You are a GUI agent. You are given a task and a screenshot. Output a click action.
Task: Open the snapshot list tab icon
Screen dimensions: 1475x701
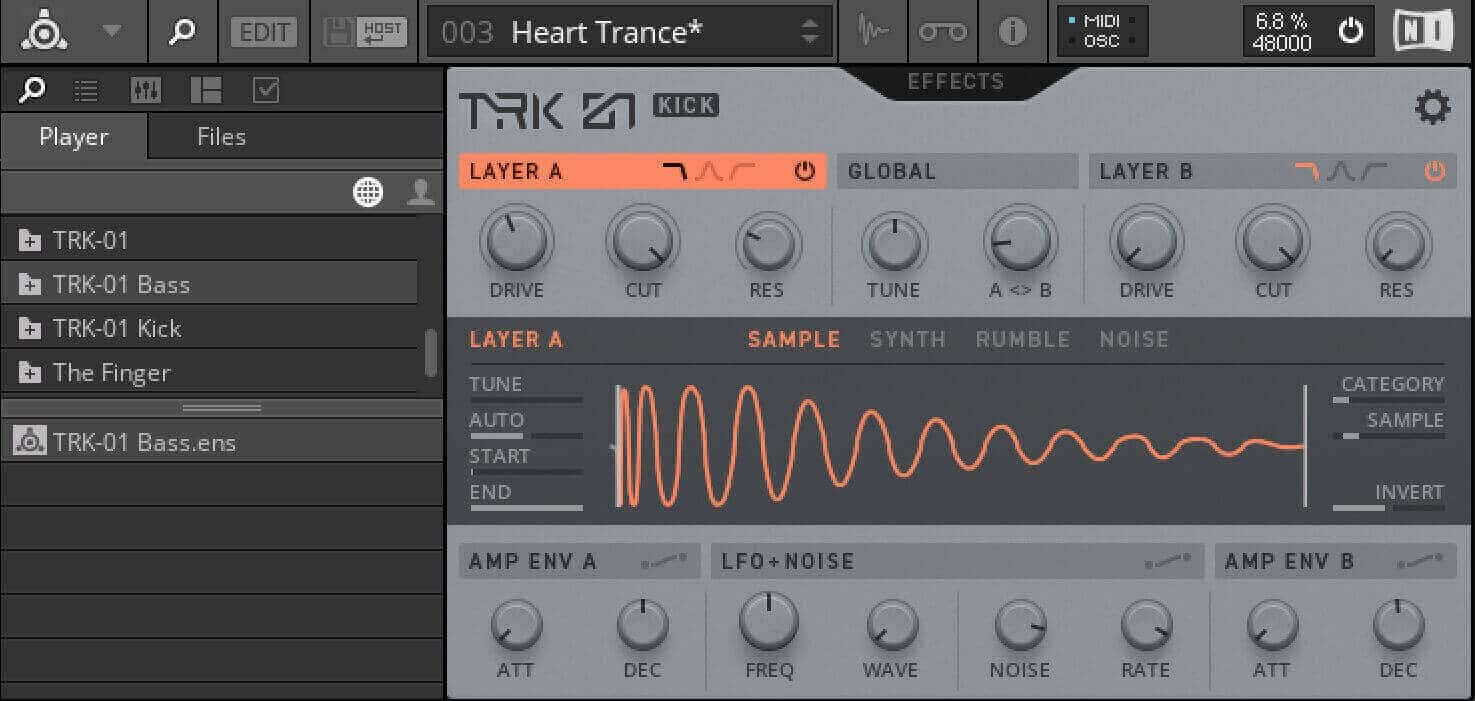click(87, 91)
